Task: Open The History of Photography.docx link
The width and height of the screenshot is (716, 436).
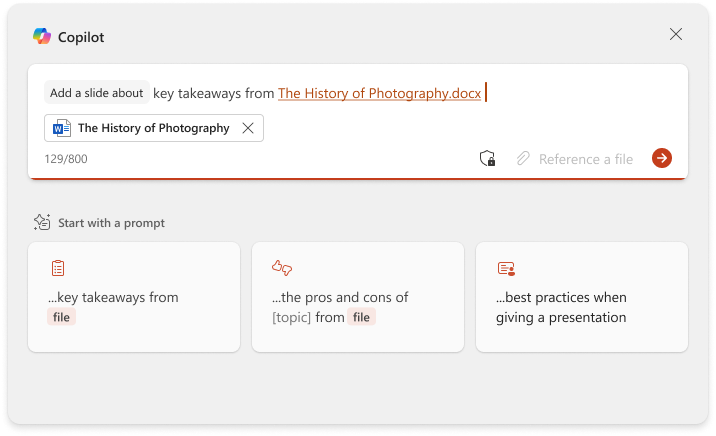Action: [380, 93]
